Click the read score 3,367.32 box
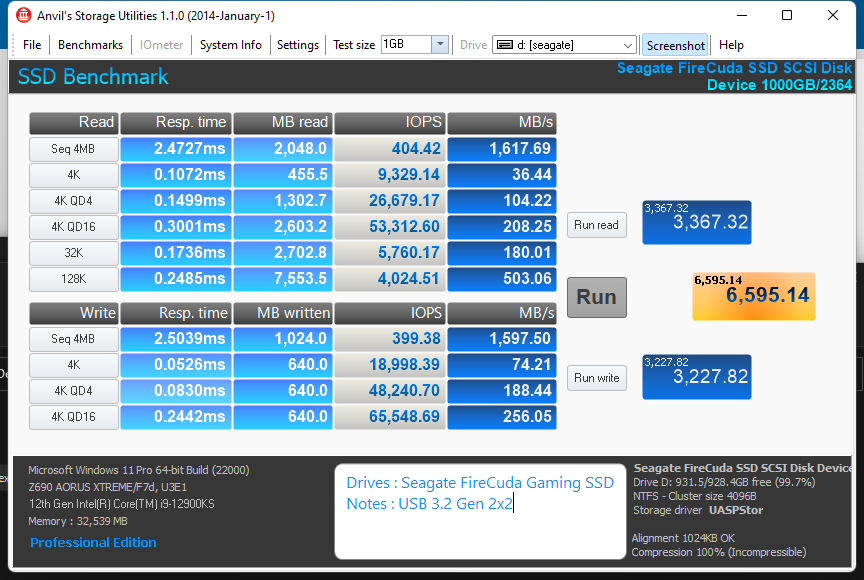The image size is (864, 580). [x=697, y=222]
